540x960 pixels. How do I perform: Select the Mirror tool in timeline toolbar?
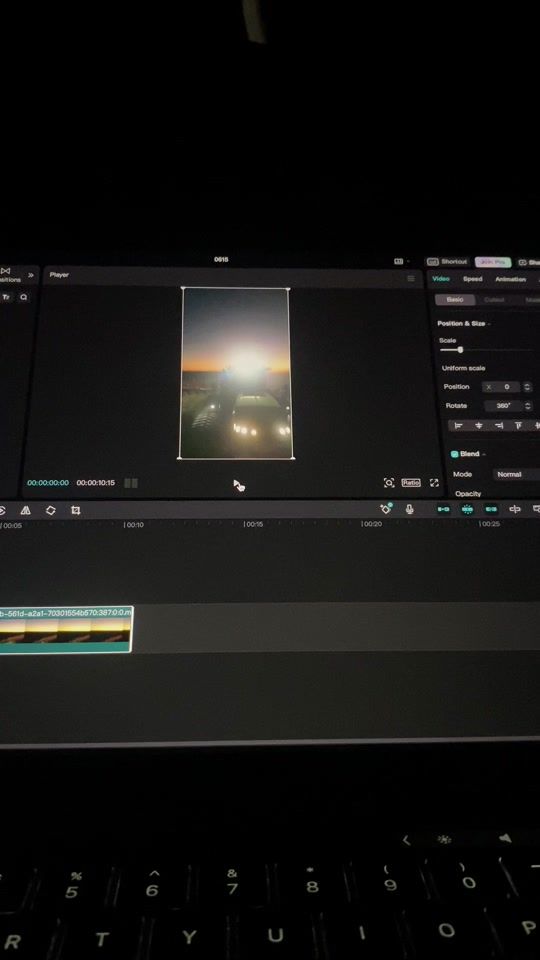point(25,510)
